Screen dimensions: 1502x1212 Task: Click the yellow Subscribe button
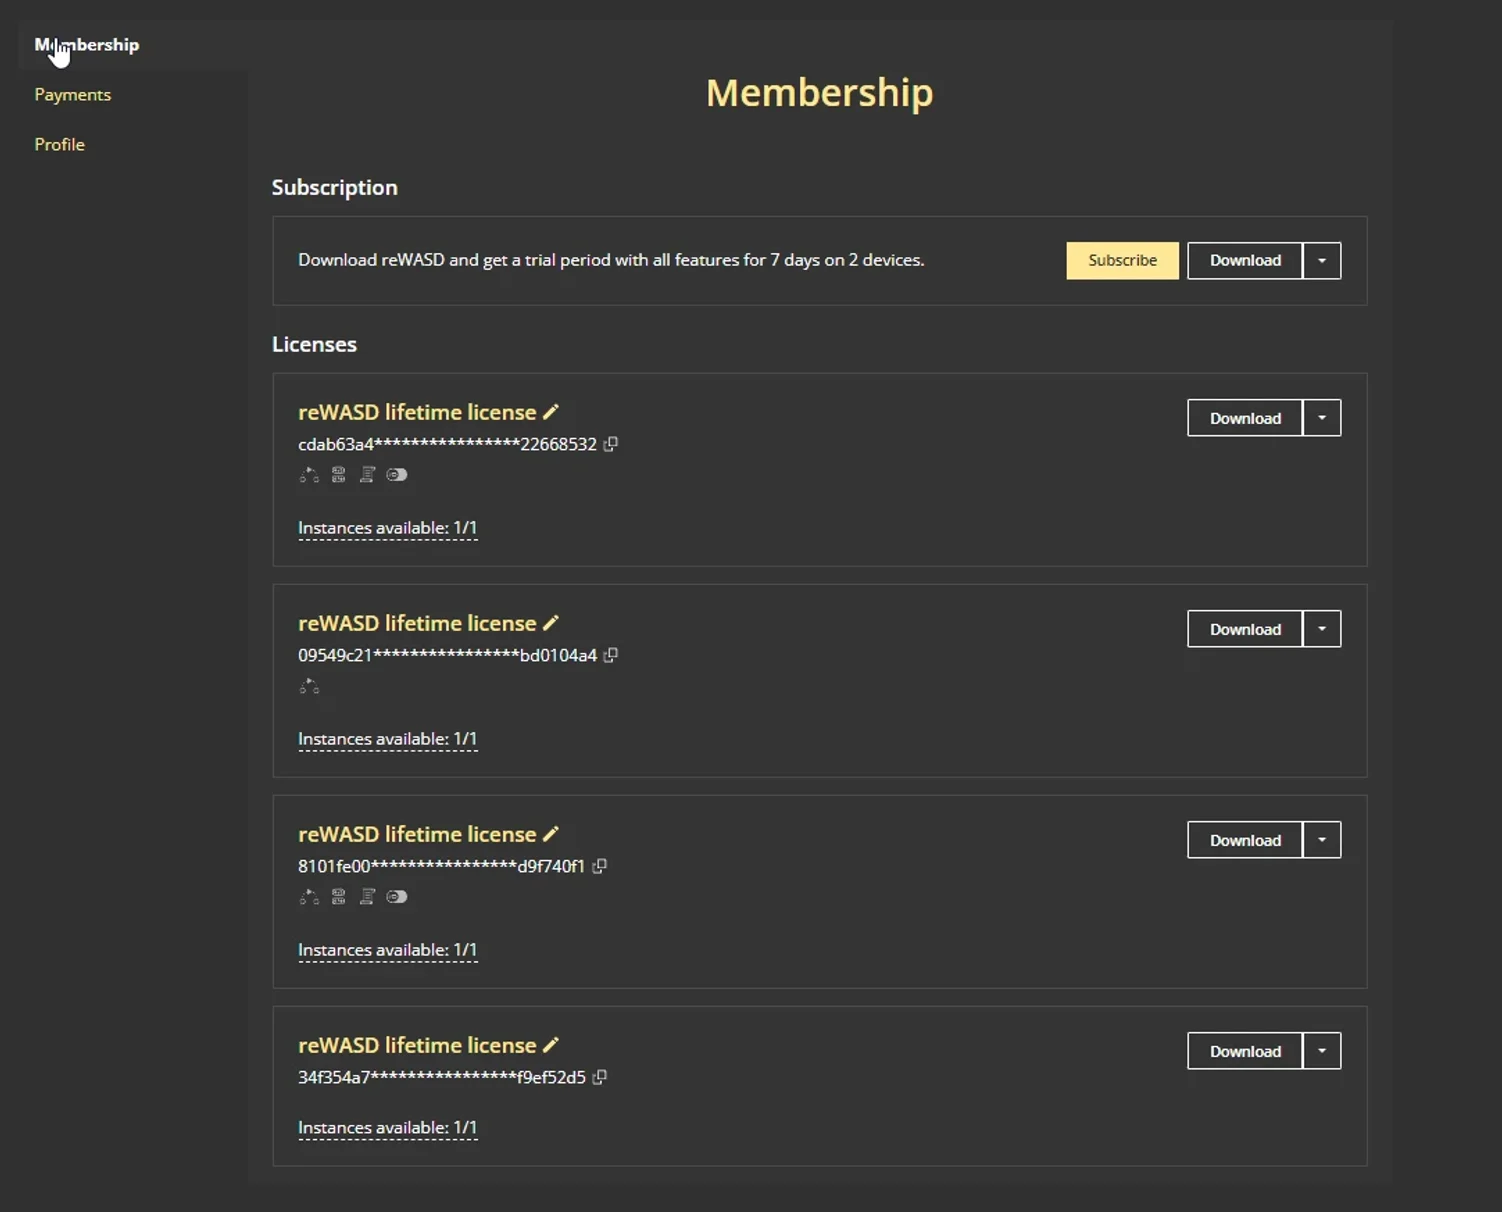click(x=1122, y=261)
